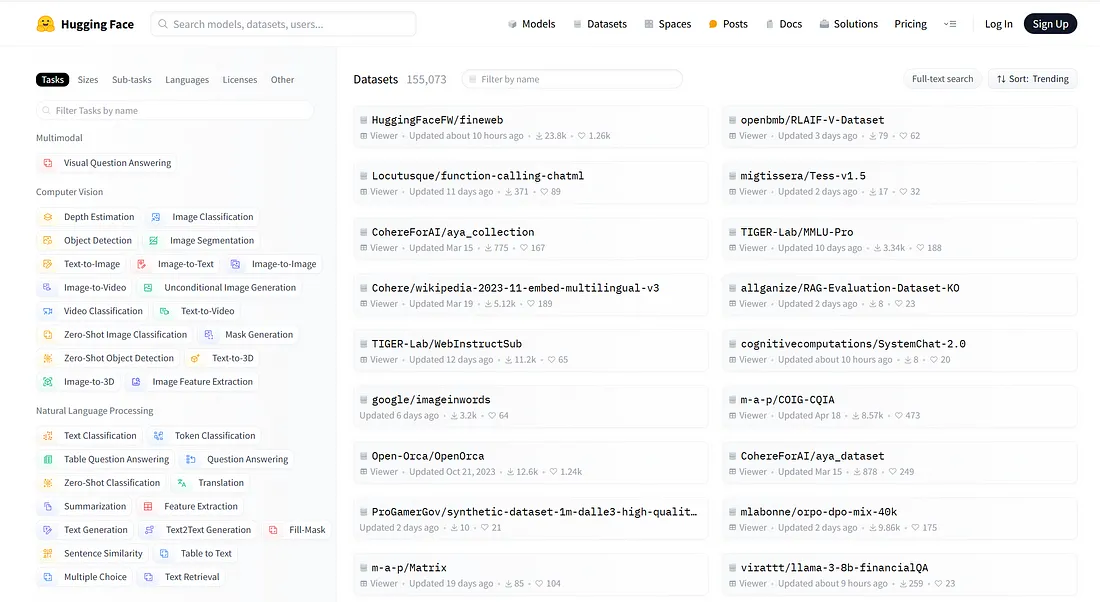Click the Depth Estimation task icon
Image resolution: width=1100 pixels, height=602 pixels.
48,217
